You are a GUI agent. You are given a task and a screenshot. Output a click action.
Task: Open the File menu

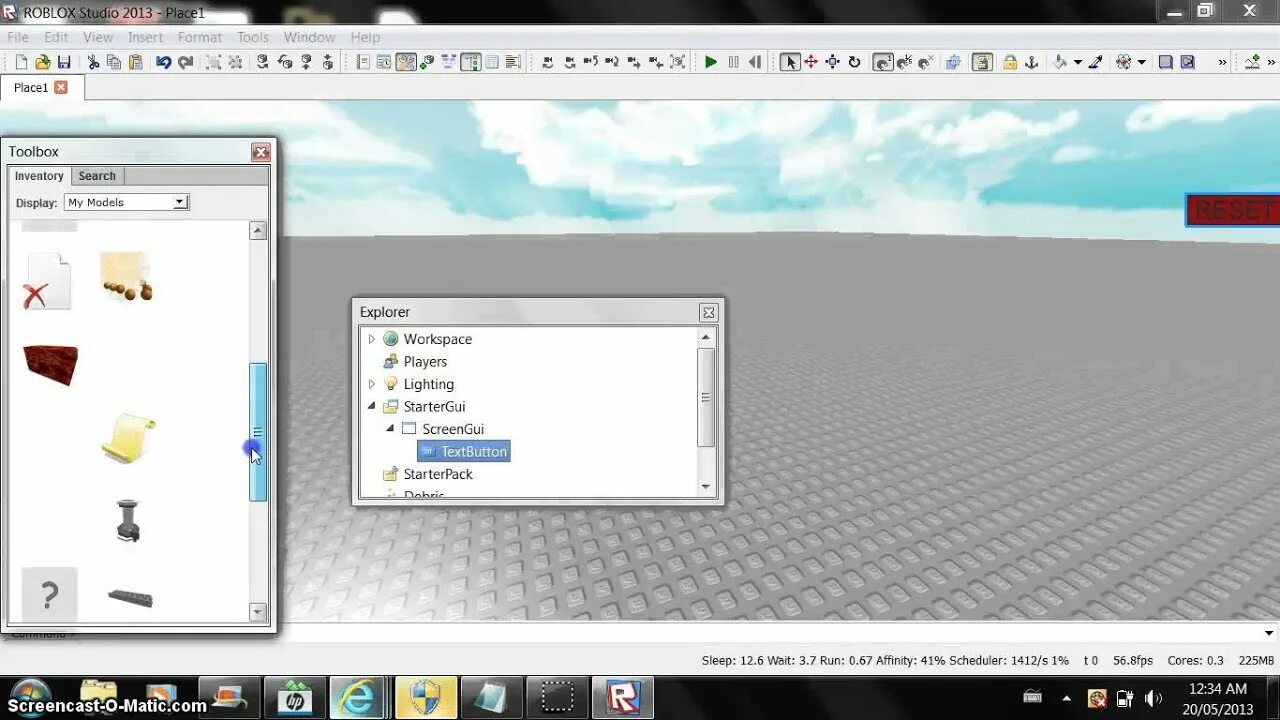(18, 37)
